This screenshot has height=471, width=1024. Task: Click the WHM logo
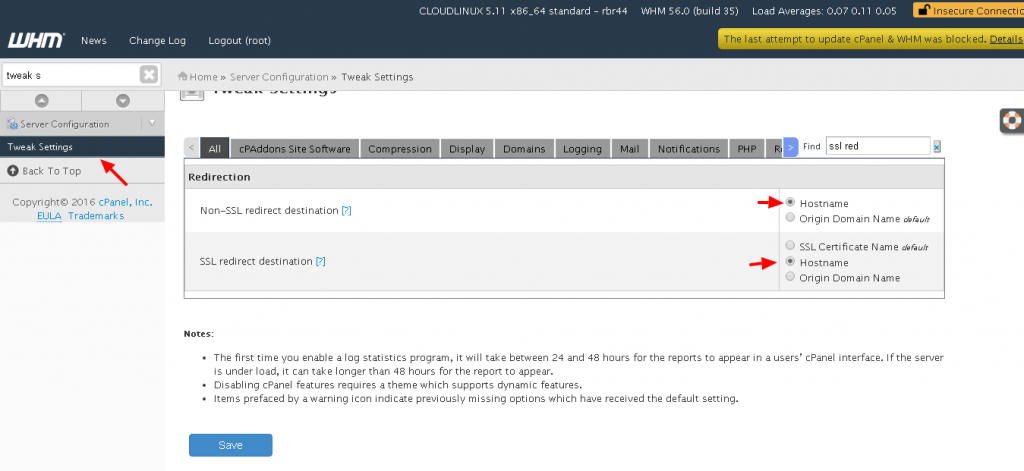[x=36, y=41]
